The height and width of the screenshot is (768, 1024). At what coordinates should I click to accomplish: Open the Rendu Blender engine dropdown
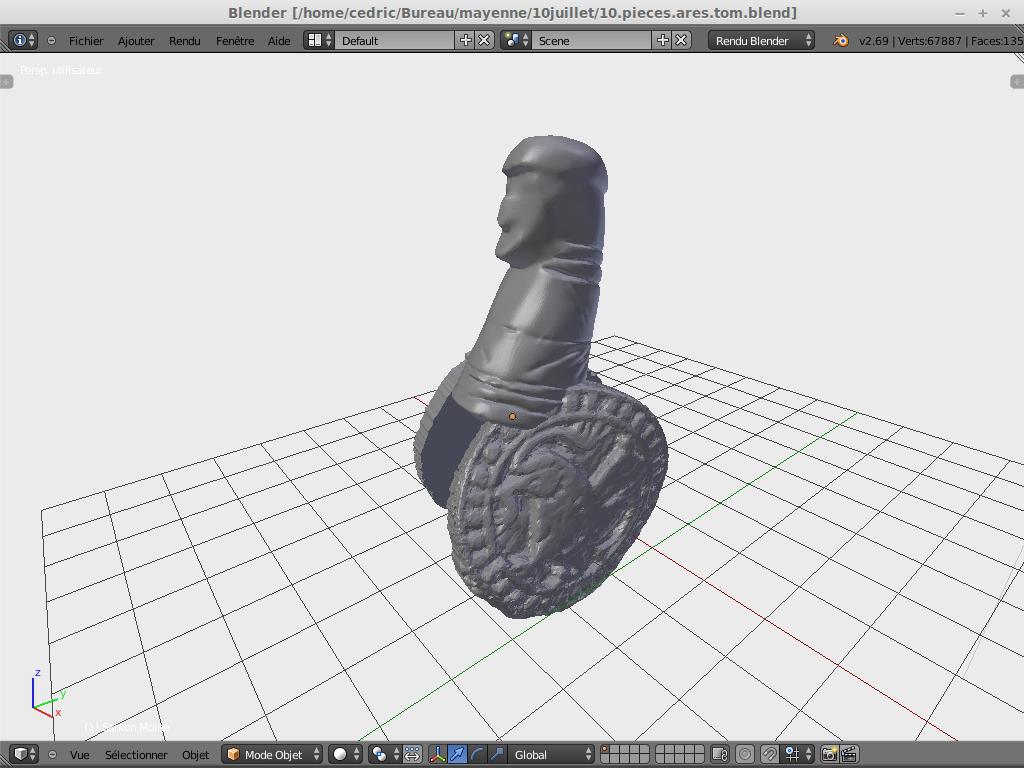761,41
